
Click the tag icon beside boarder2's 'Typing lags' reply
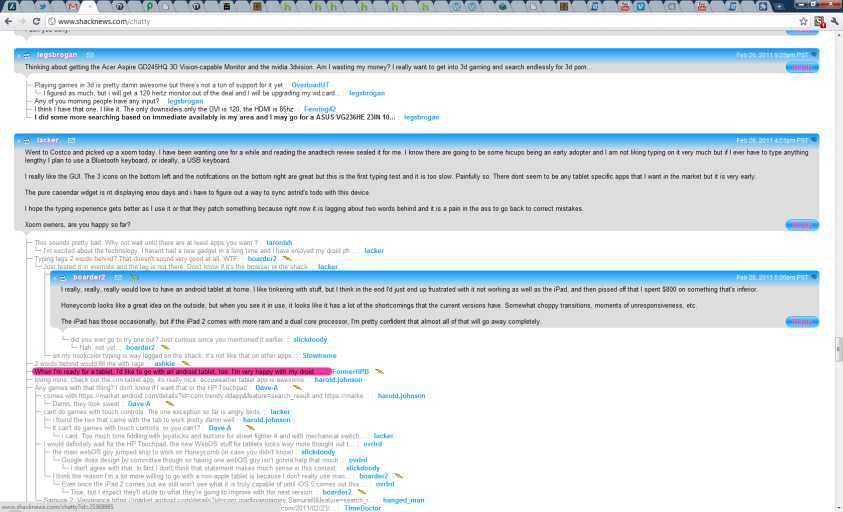287,259
